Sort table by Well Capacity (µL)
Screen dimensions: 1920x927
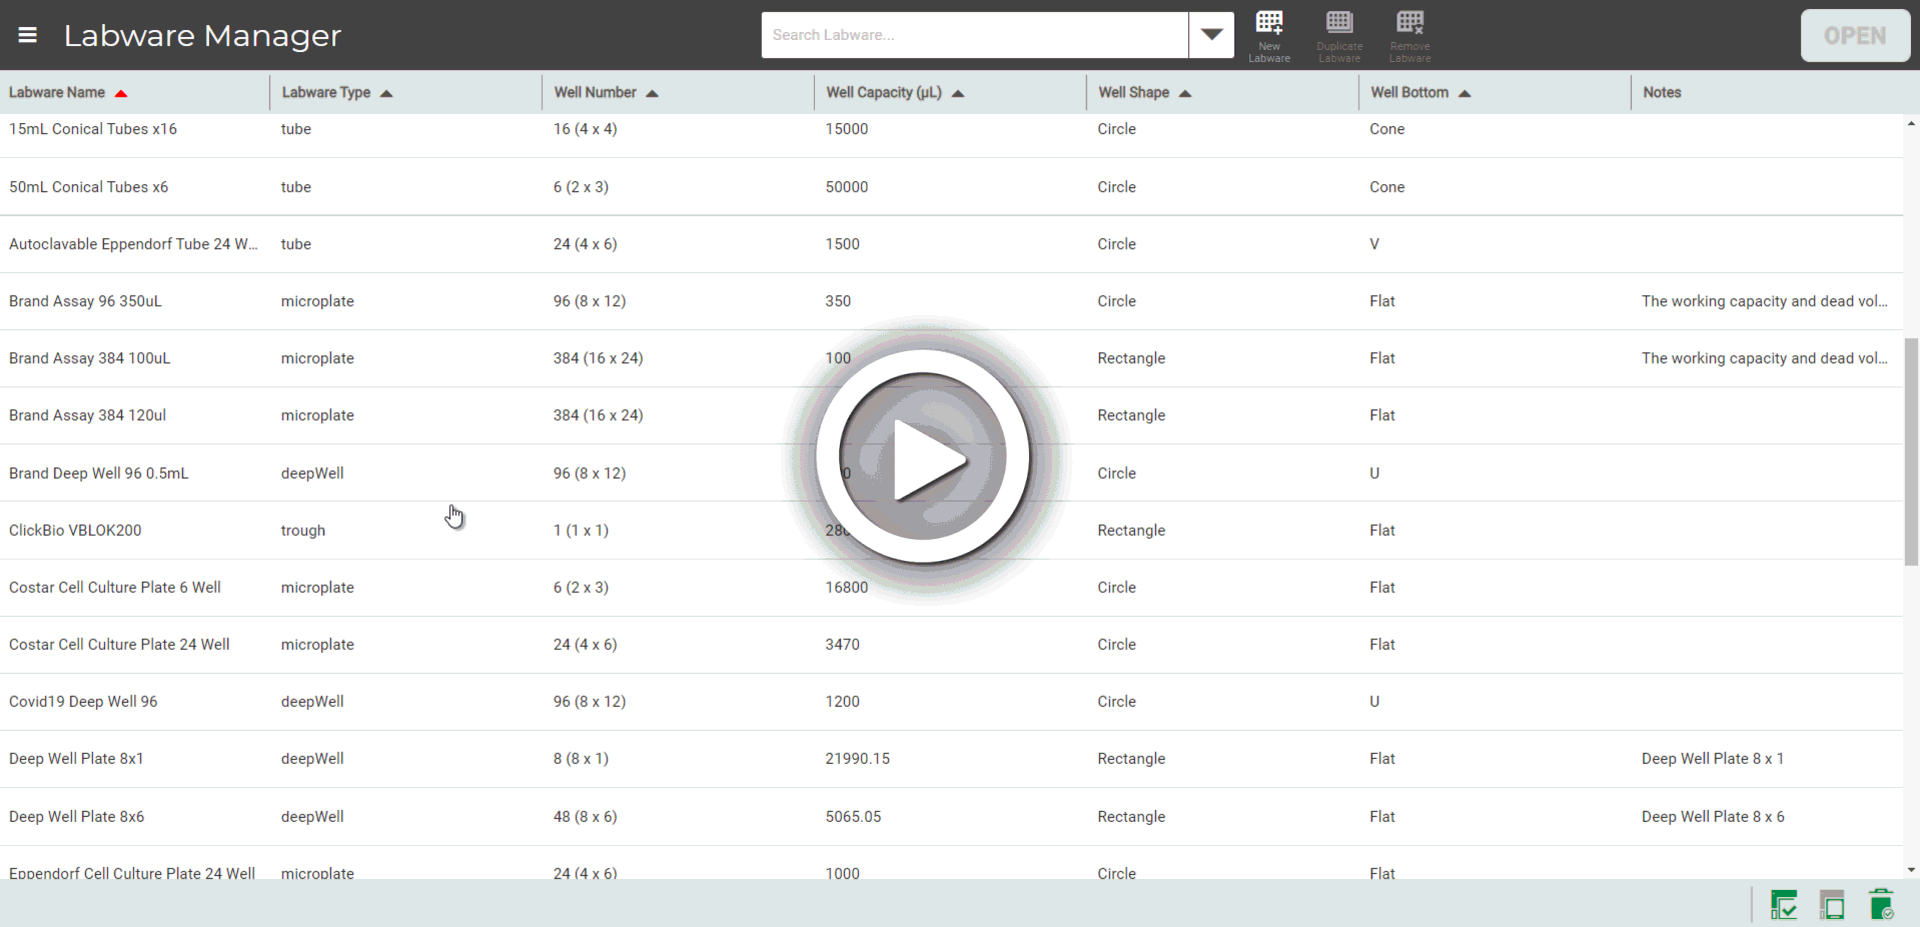pyautogui.click(x=884, y=92)
